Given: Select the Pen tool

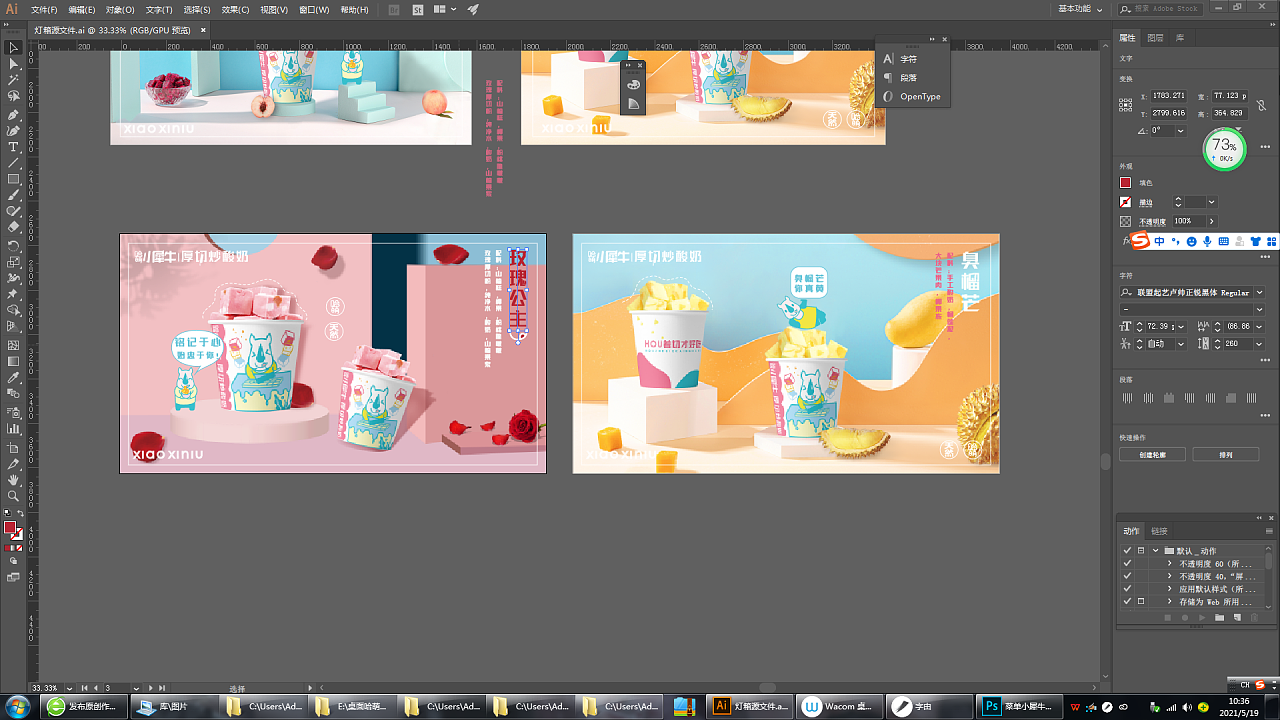Looking at the screenshot, I should point(14,115).
